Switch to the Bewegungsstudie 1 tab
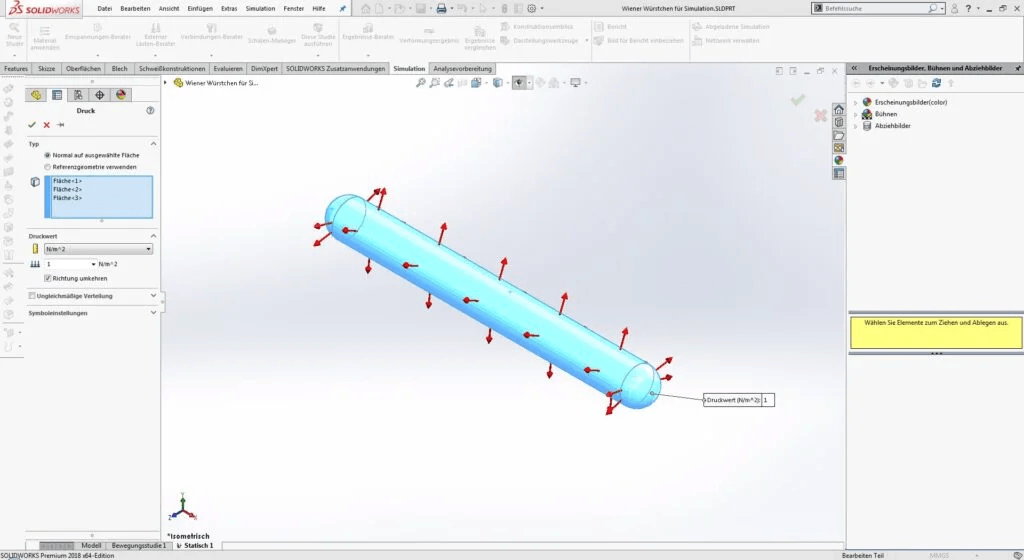This screenshot has width=1024, height=560. [x=138, y=546]
